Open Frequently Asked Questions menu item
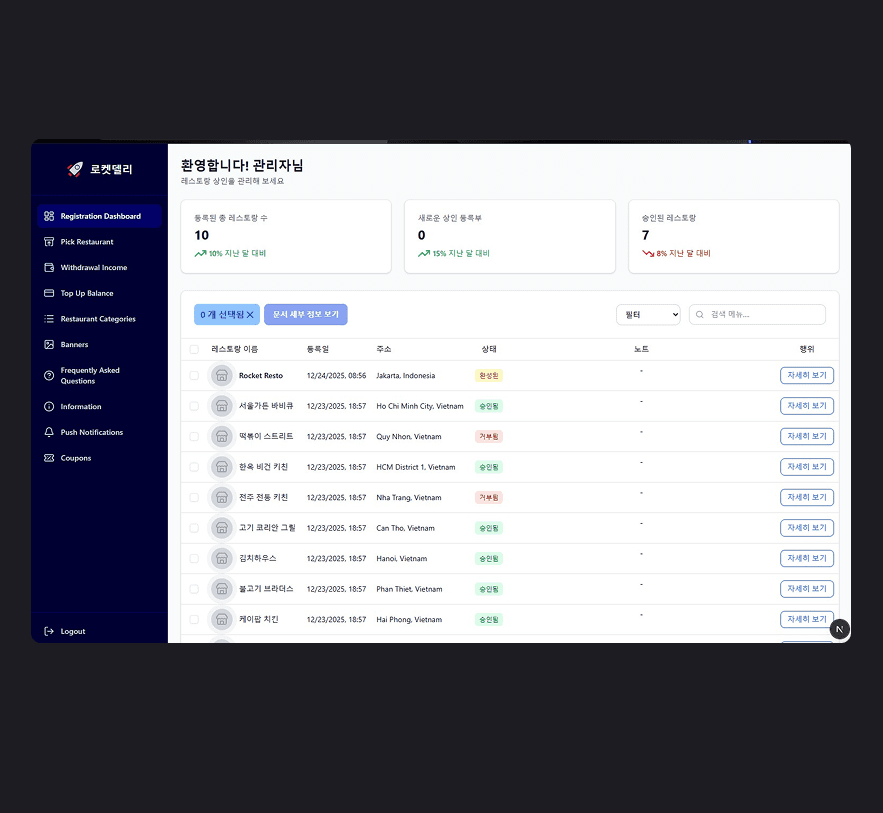 pyautogui.click(x=90, y=376)
